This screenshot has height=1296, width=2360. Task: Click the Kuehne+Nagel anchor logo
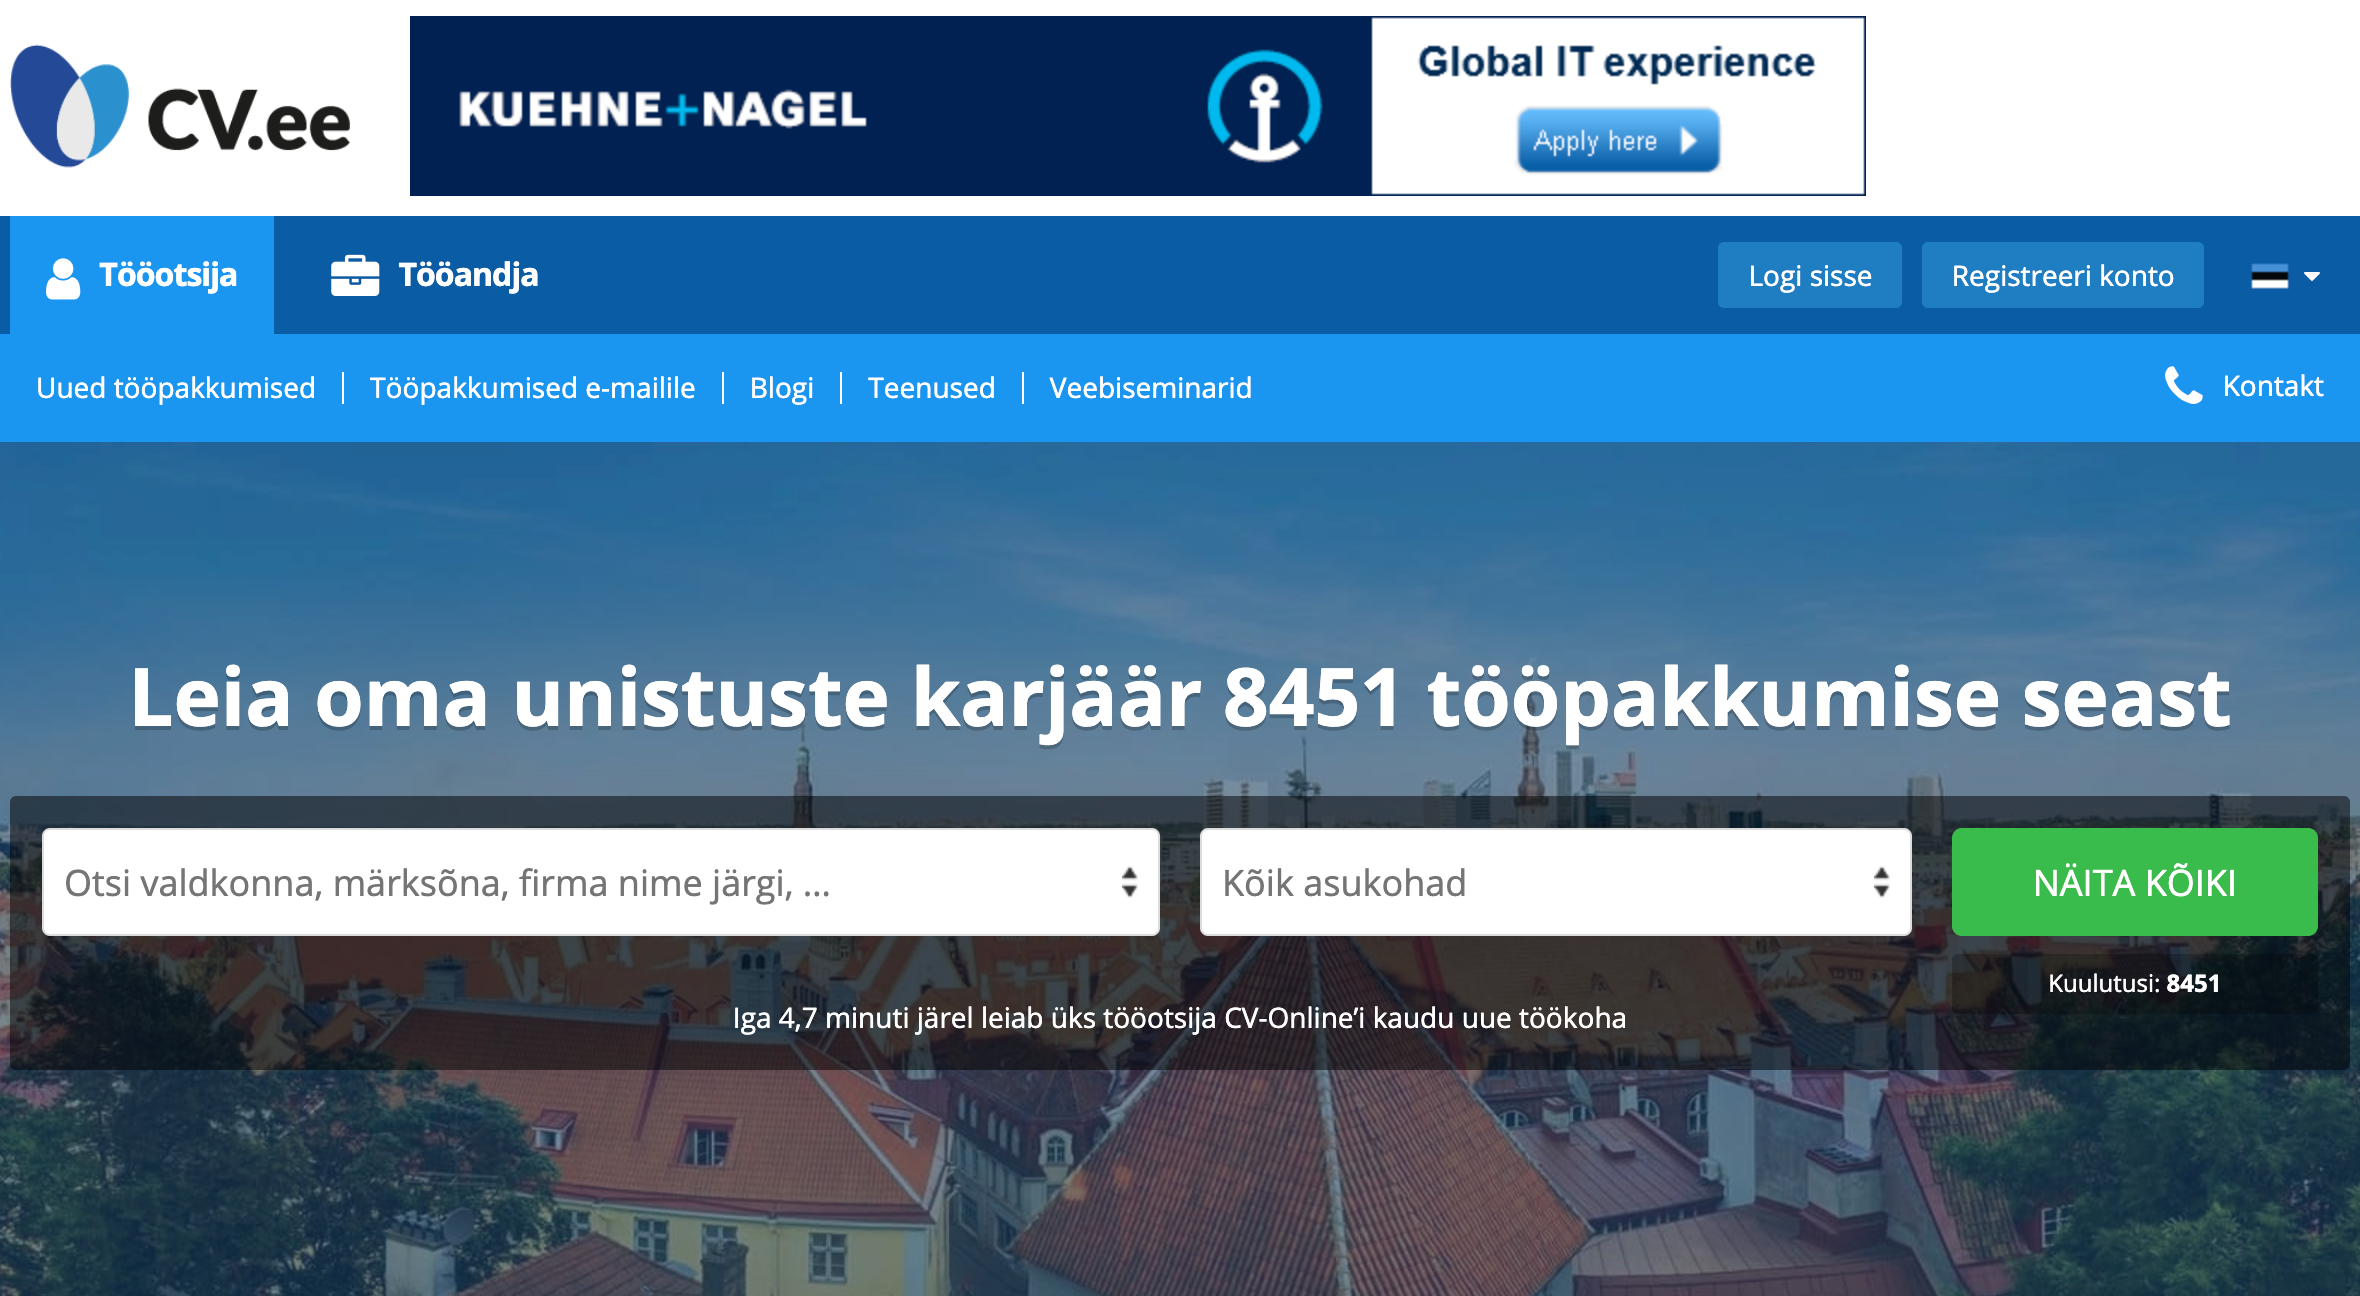[x=1264, y=106]
